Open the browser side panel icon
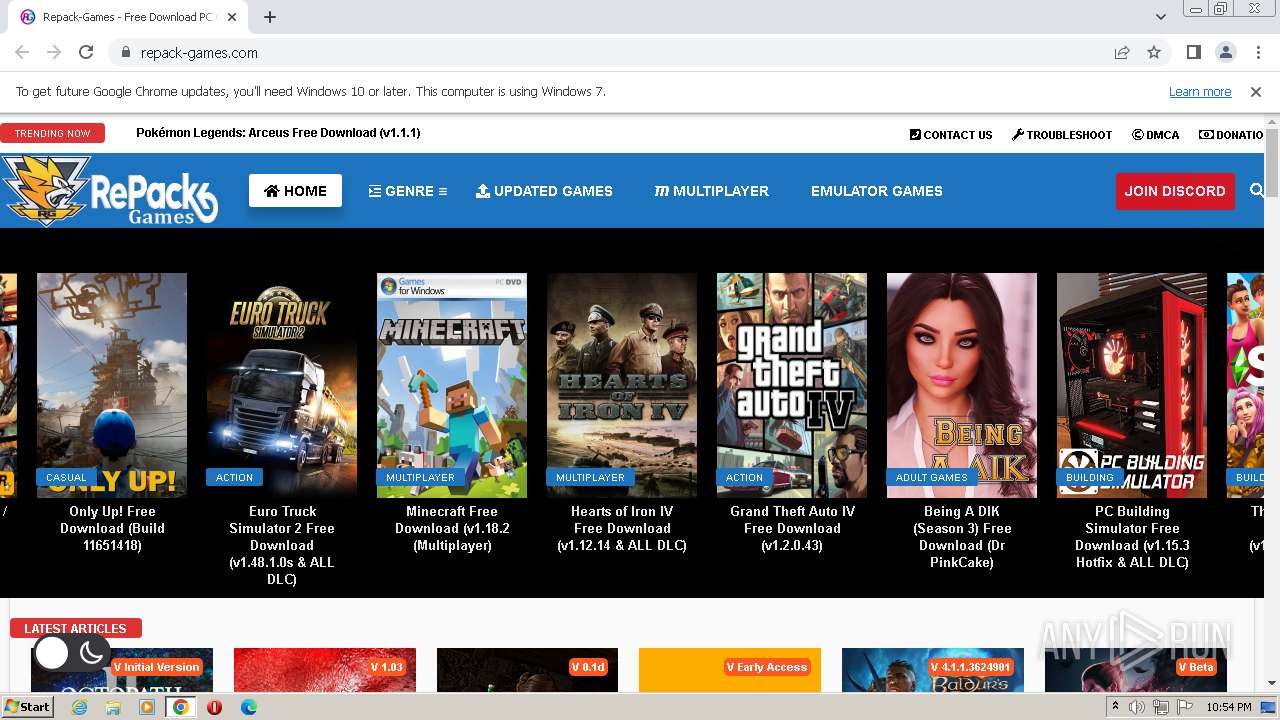Screen dimensions: 1280x720 [x=1193, y=52]
